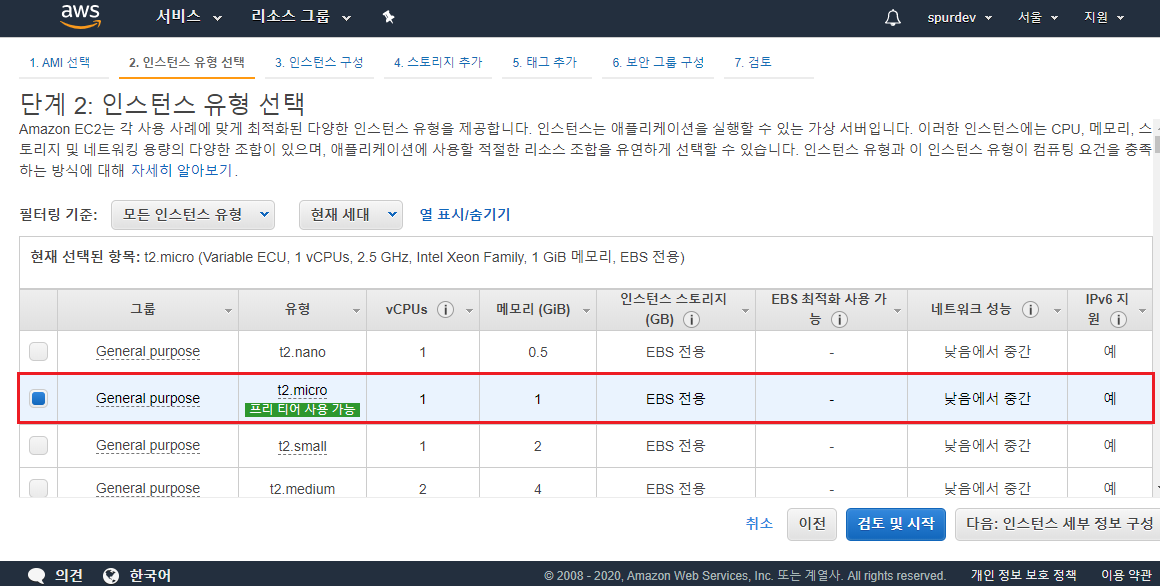Open the spurdev account menu
The image size is (1160, 586).
(x=960, y=18)
